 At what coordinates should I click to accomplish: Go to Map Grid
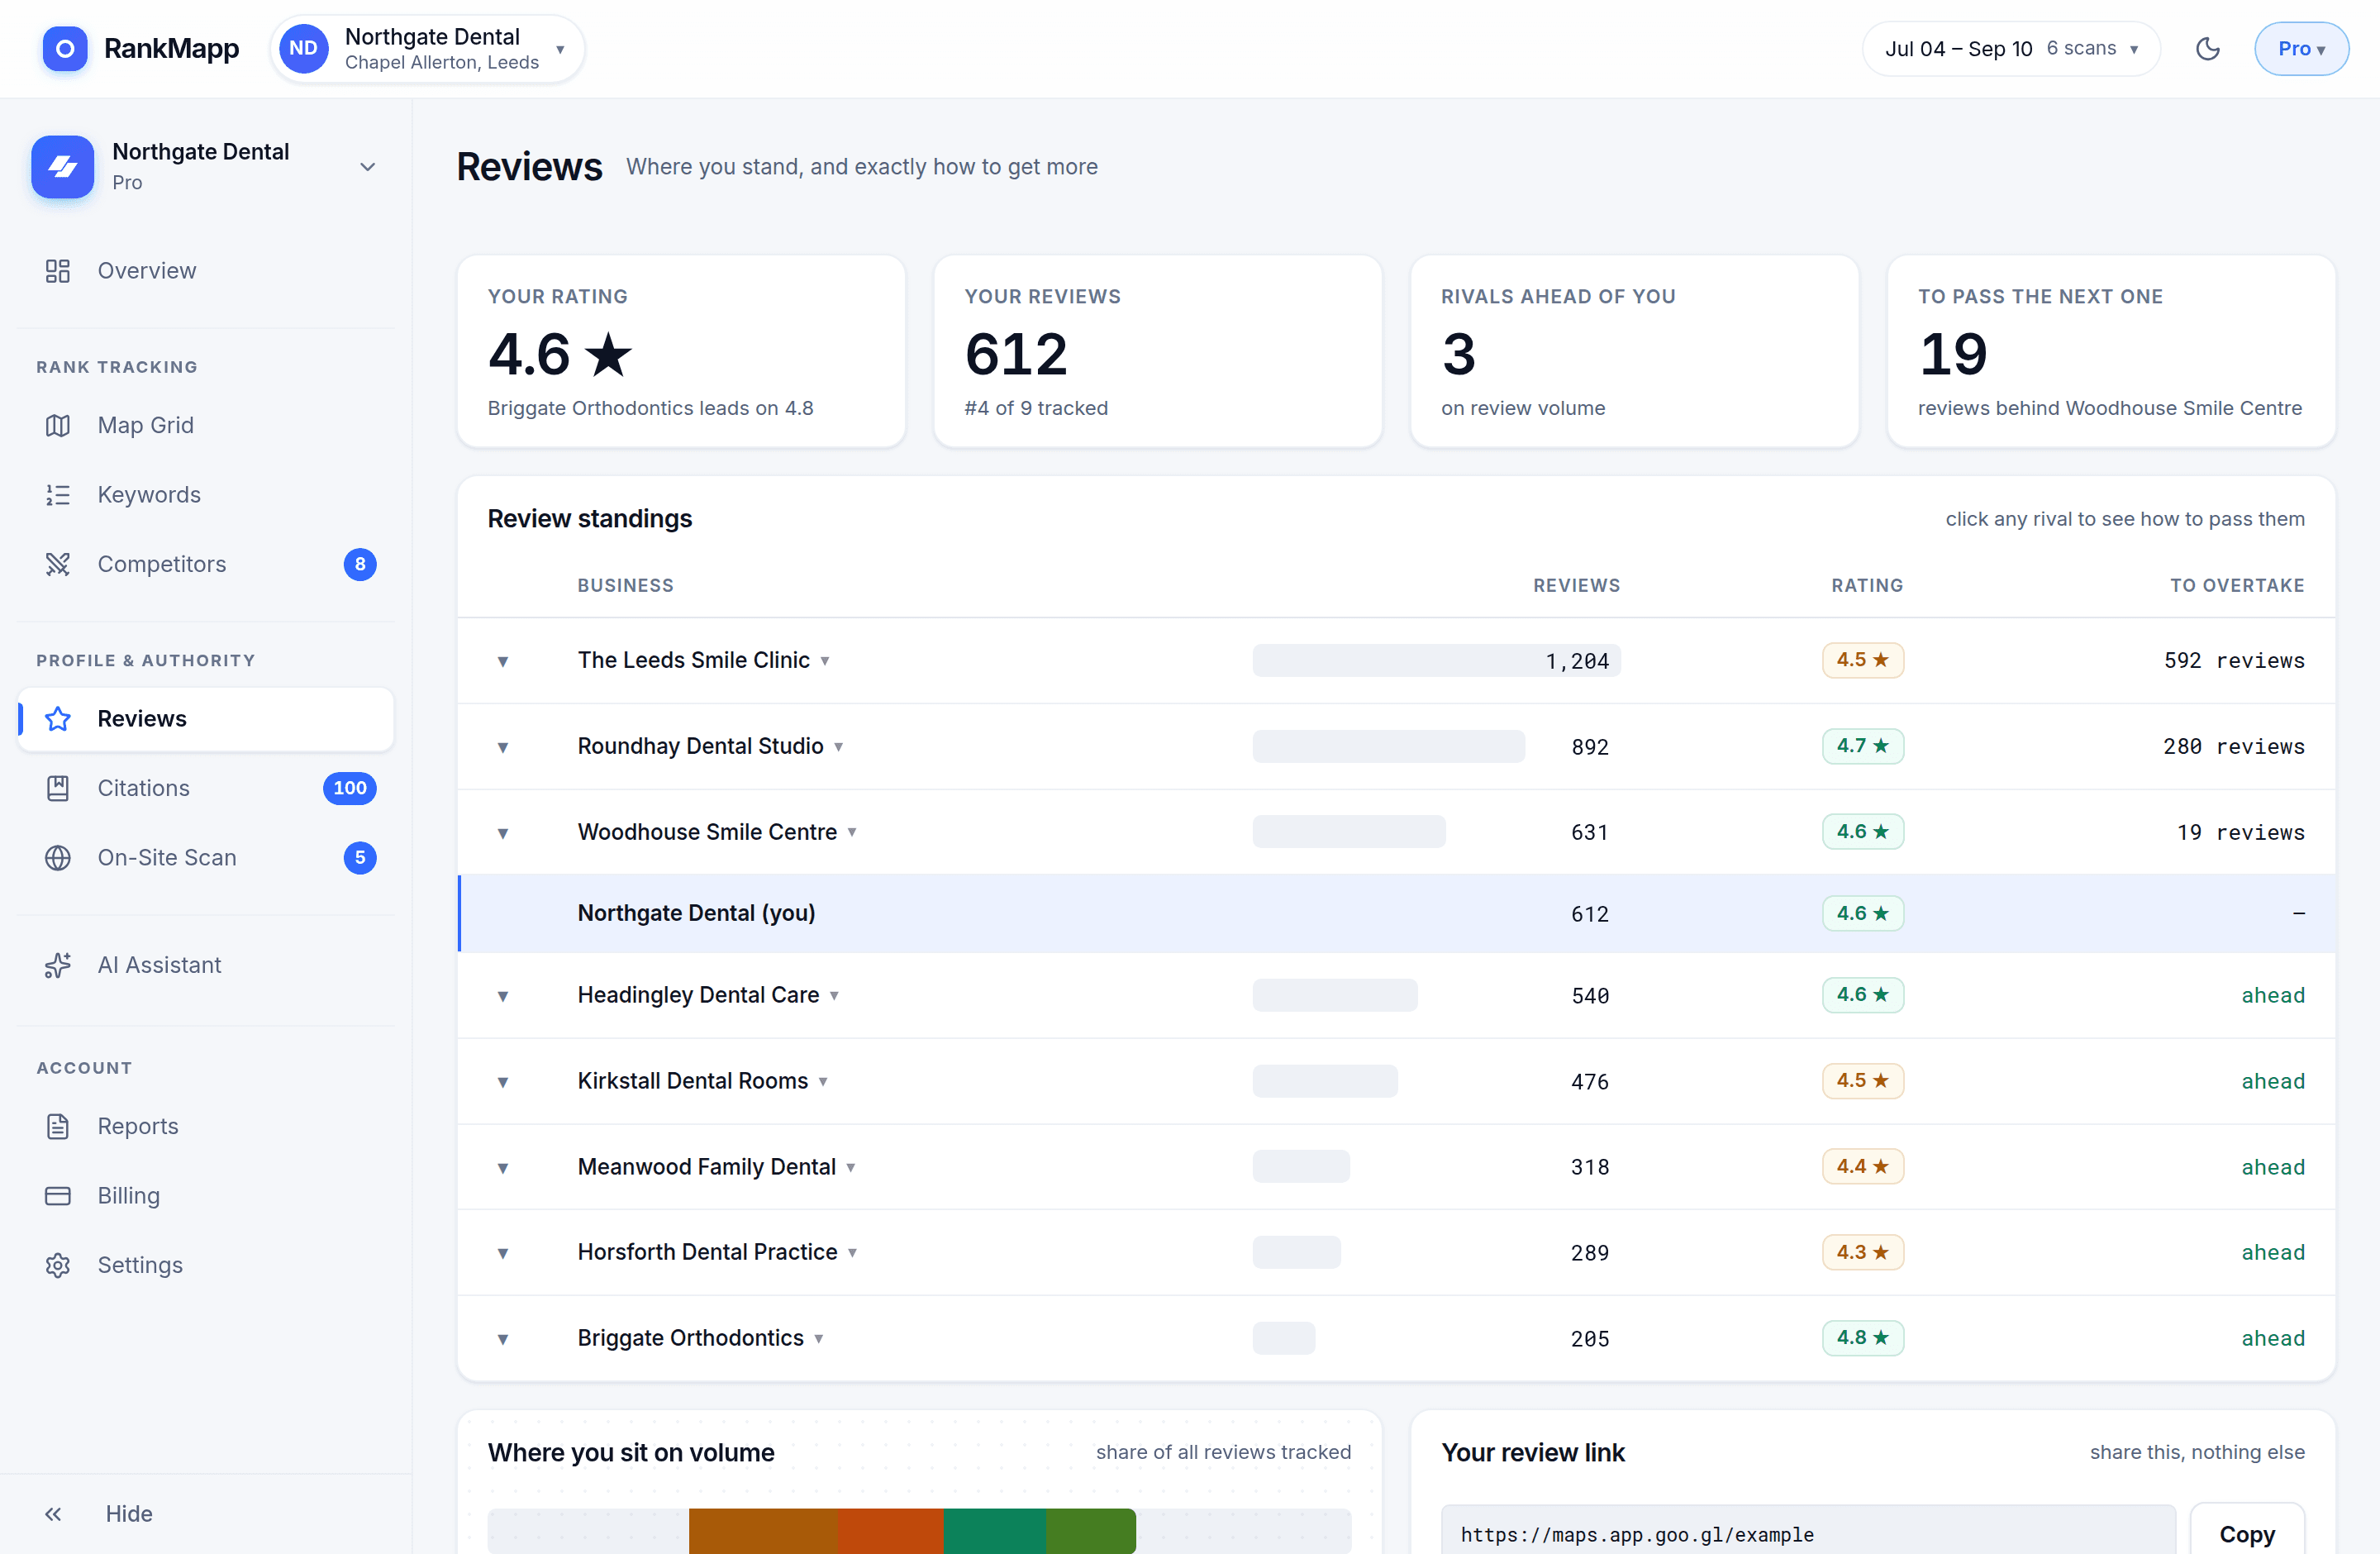pos(206,425)
